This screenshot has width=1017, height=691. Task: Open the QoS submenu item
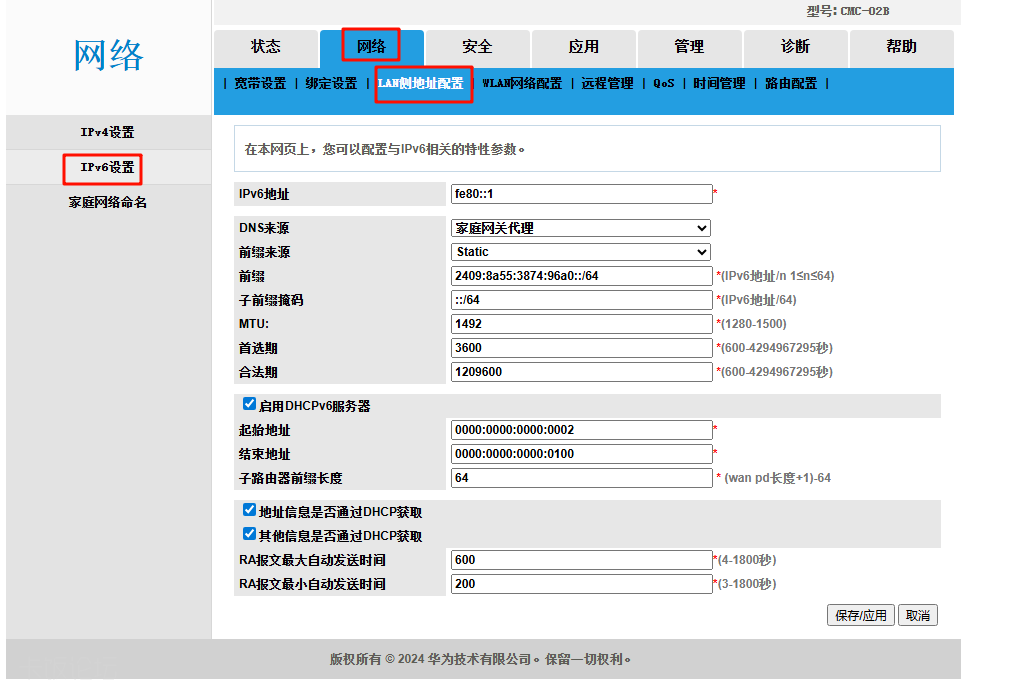pyautogui.click(x=664, y=84)
